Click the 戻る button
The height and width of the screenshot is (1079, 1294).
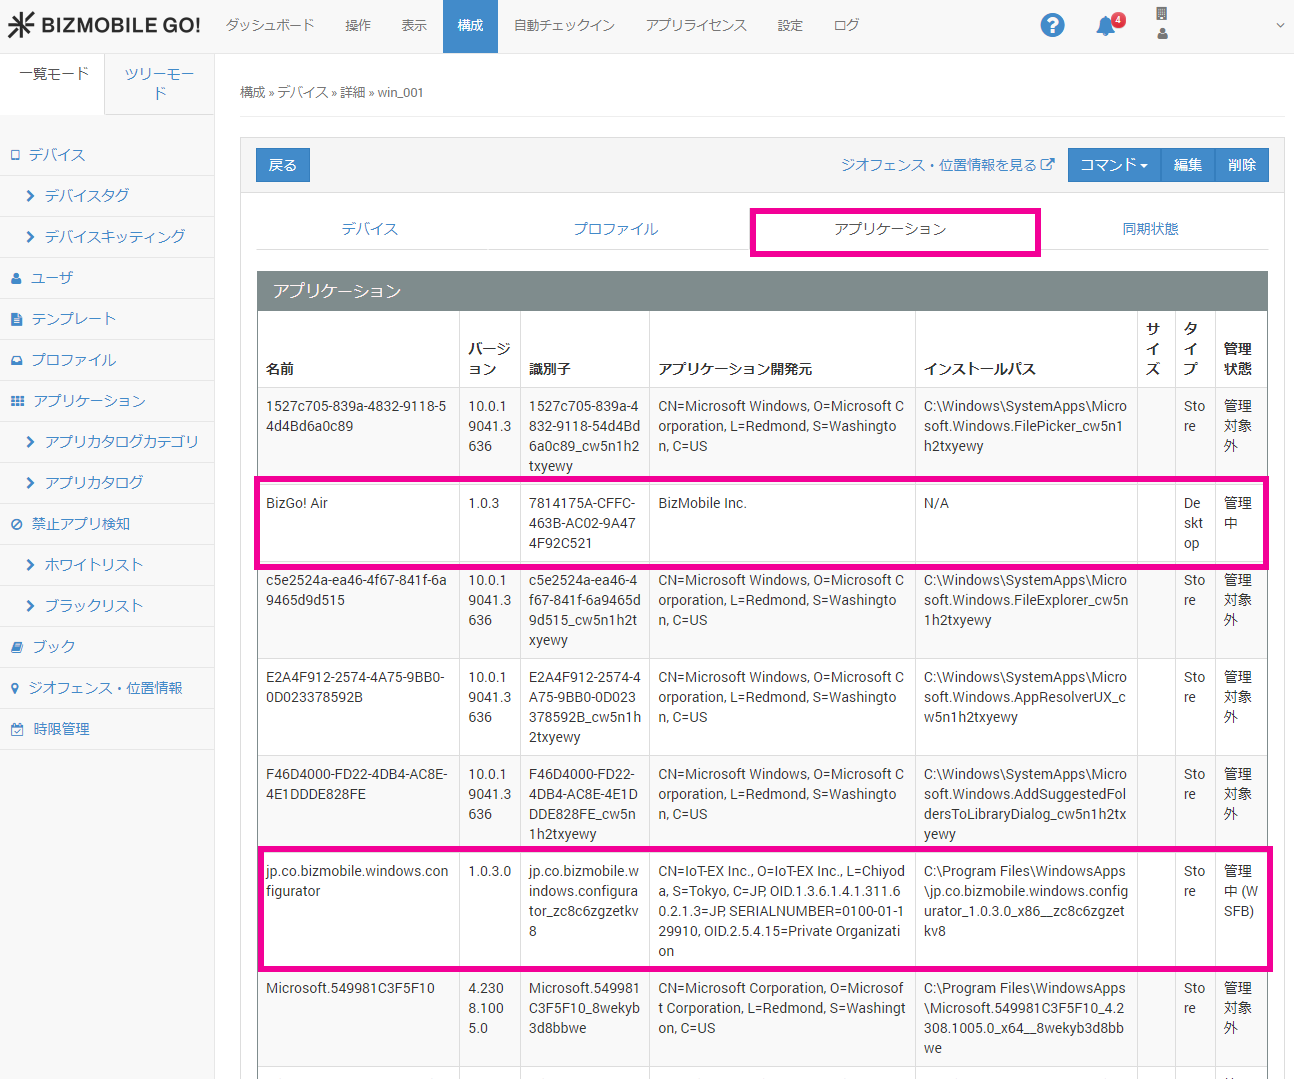point(283,165)
